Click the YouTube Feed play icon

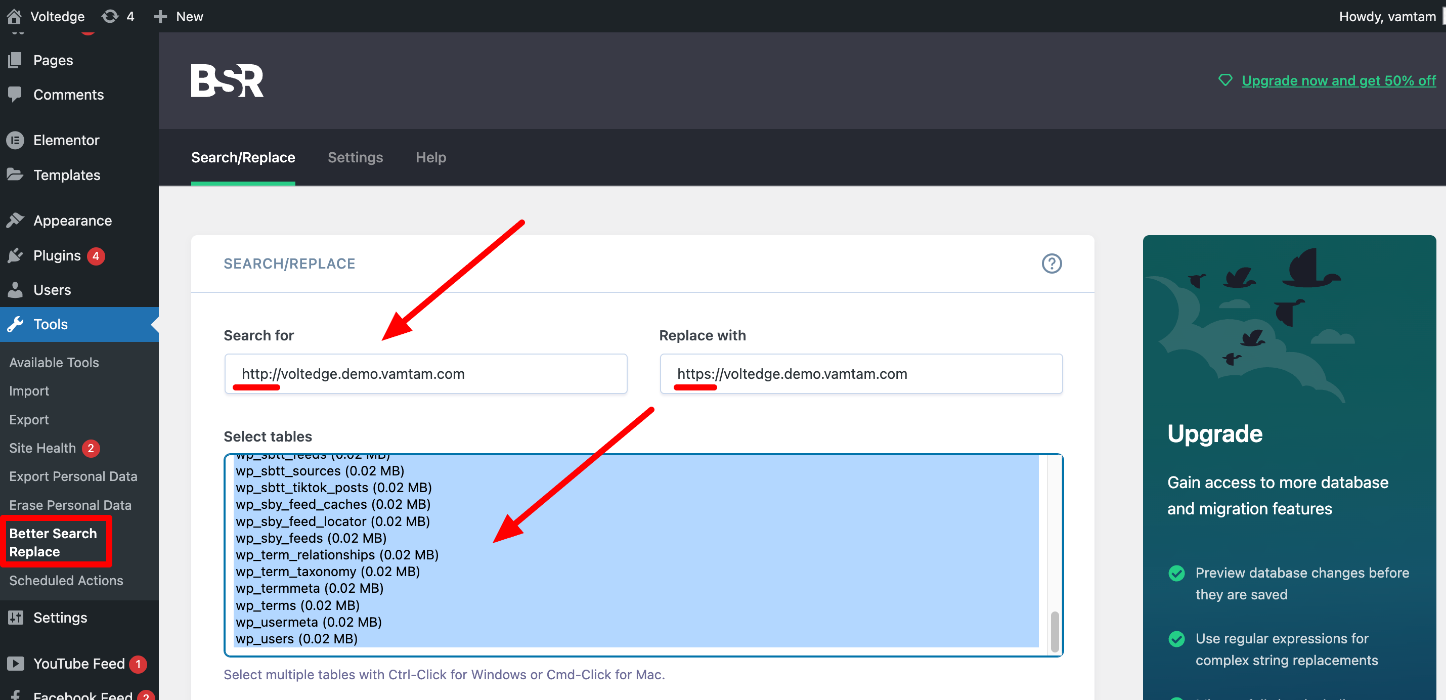[15, 664]
